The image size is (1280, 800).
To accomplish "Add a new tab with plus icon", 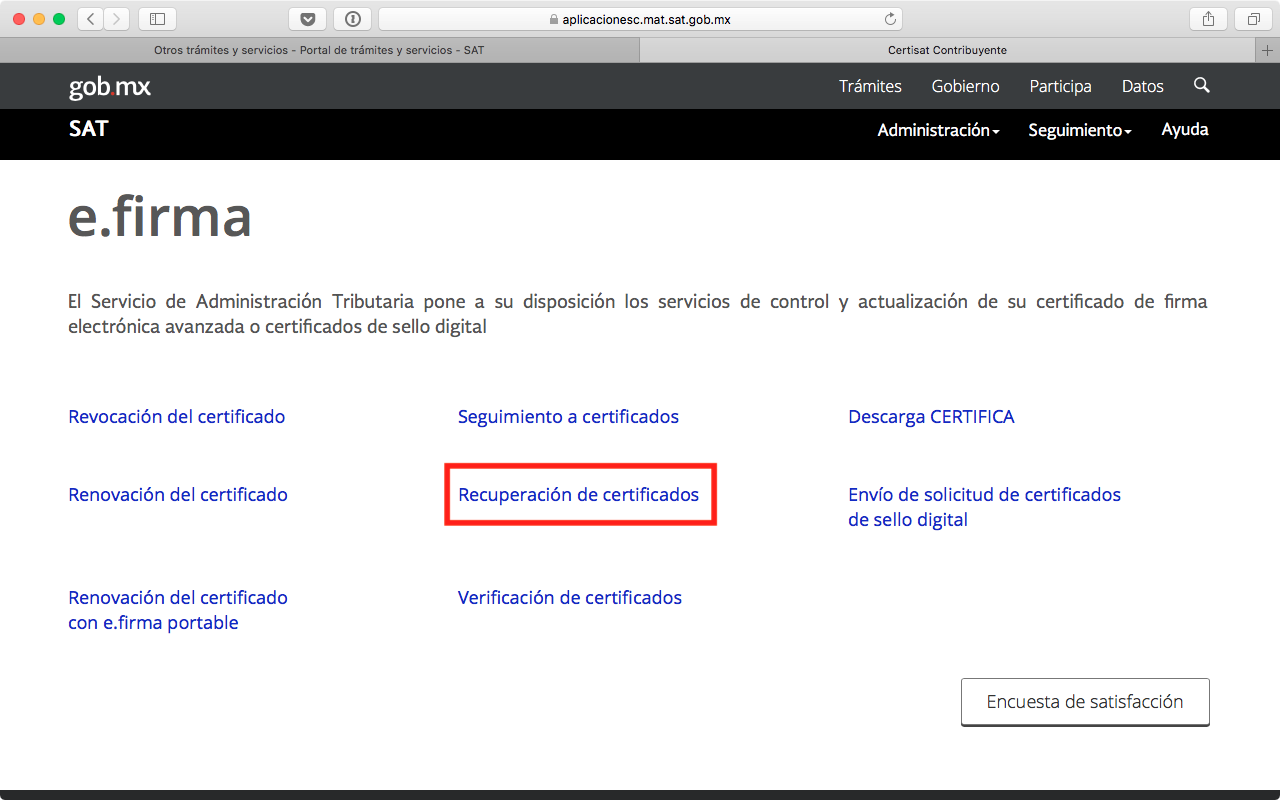I will (1269, 50).
